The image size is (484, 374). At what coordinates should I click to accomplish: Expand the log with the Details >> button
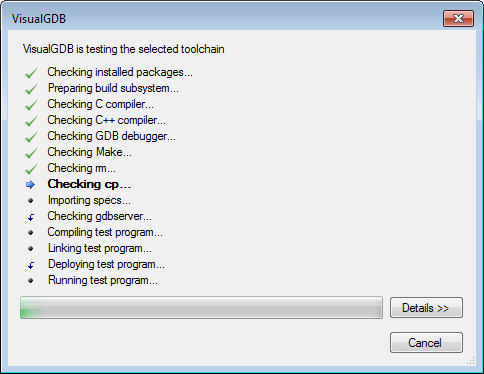click(x=426, y=308)
